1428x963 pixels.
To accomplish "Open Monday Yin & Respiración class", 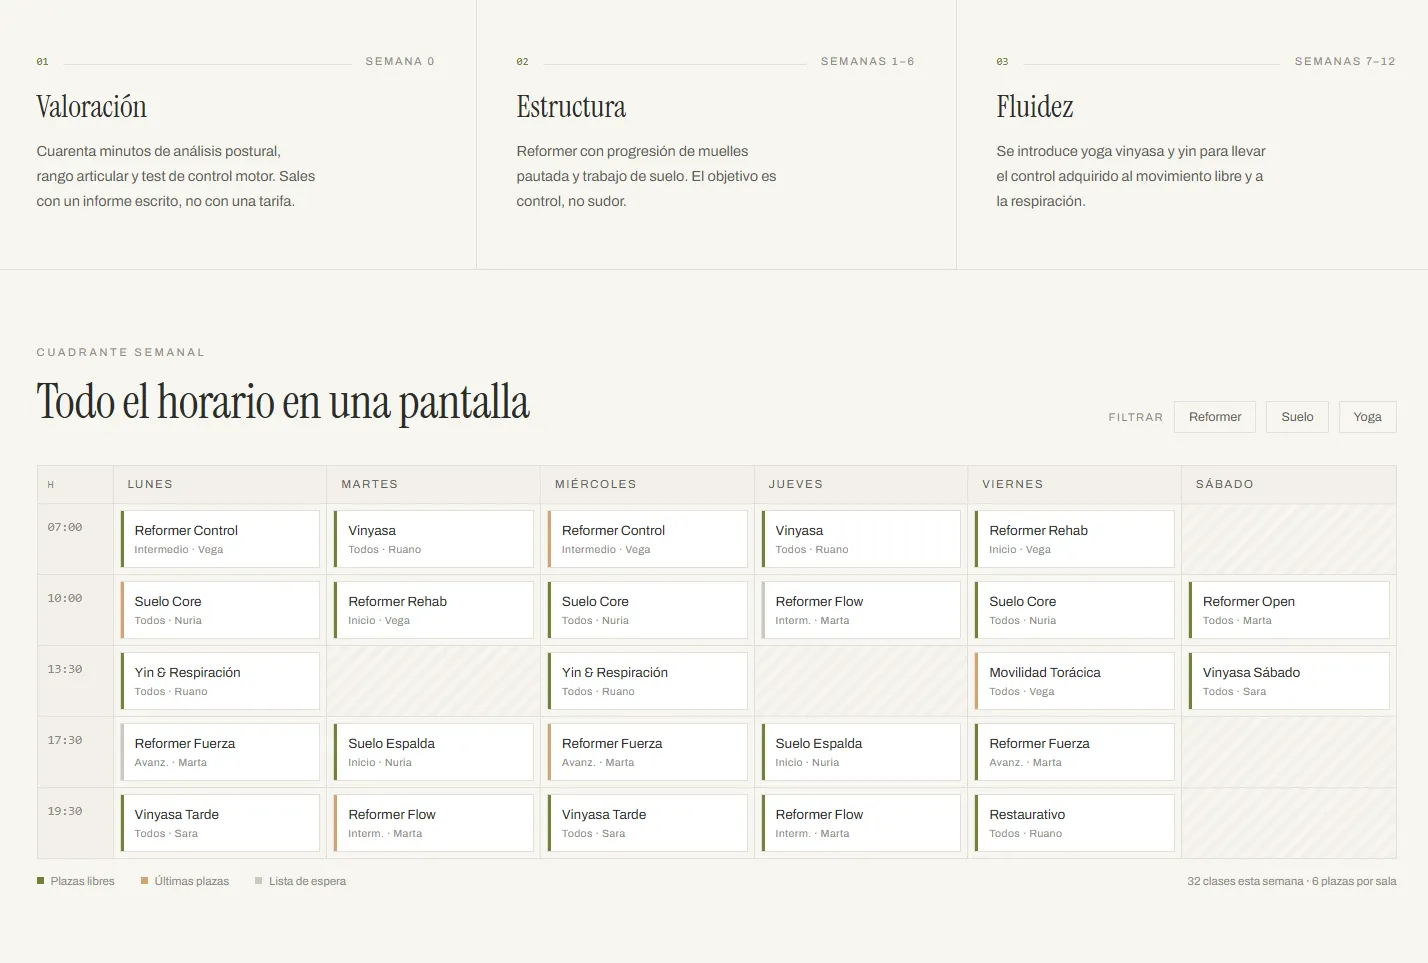I will click(x=220, y=681).
